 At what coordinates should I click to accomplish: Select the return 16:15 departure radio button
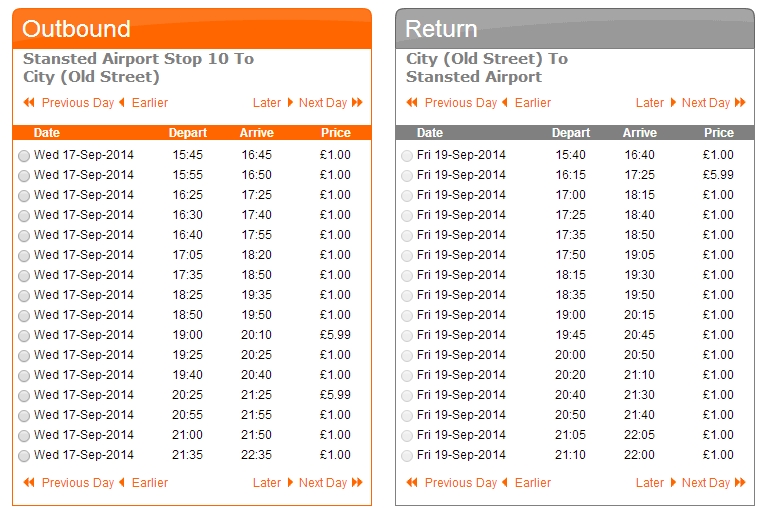click(406, 176)
